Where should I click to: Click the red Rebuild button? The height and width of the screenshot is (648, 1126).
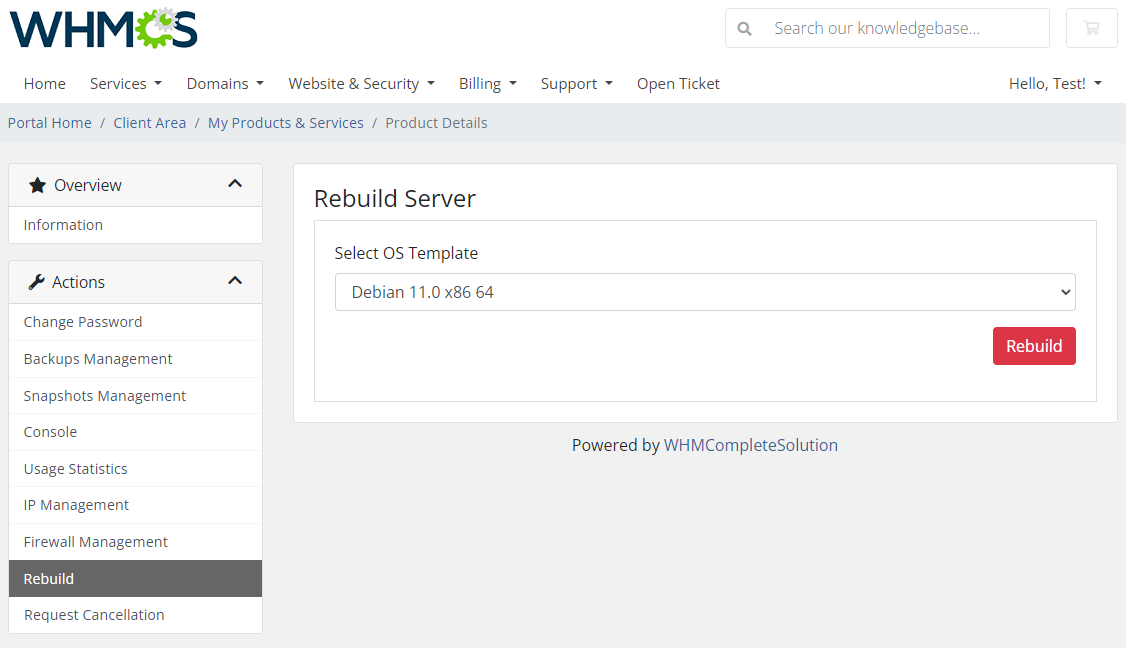coord(1034,345)
